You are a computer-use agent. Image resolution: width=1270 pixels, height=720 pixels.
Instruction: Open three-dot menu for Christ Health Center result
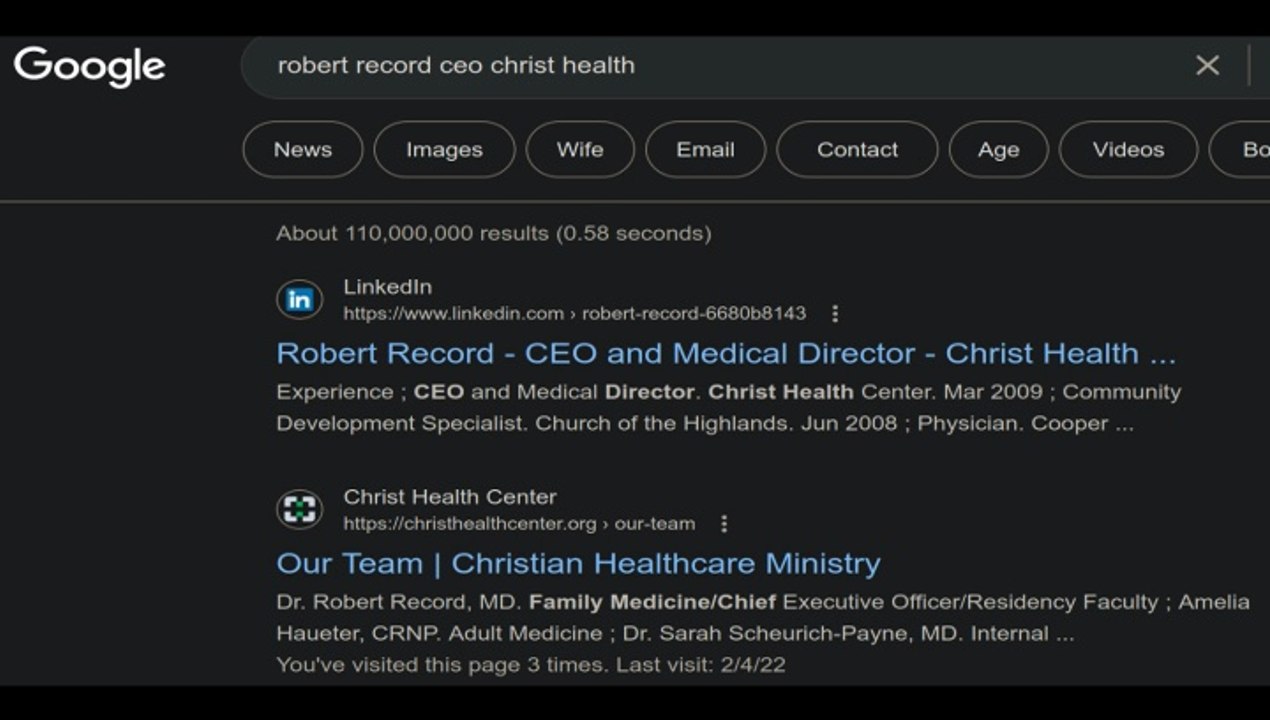[724, 524]
